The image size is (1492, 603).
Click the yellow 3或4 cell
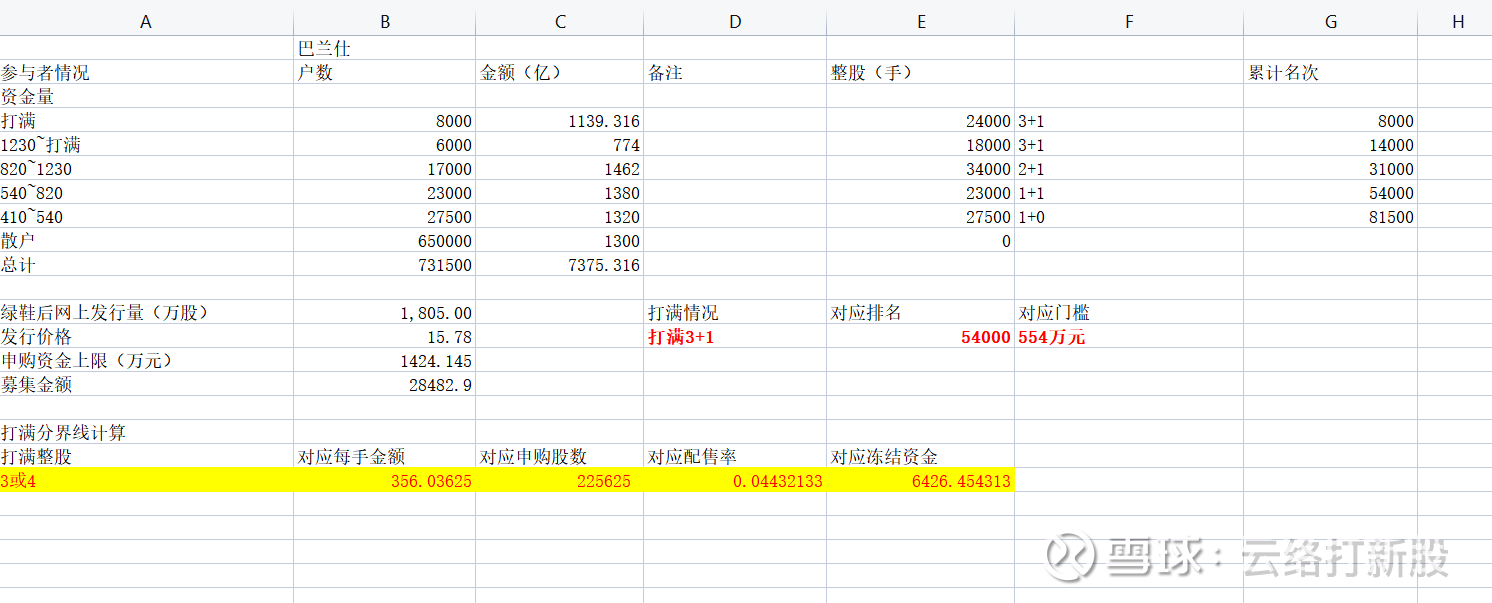pyautogui.click(x=146, y=480)
